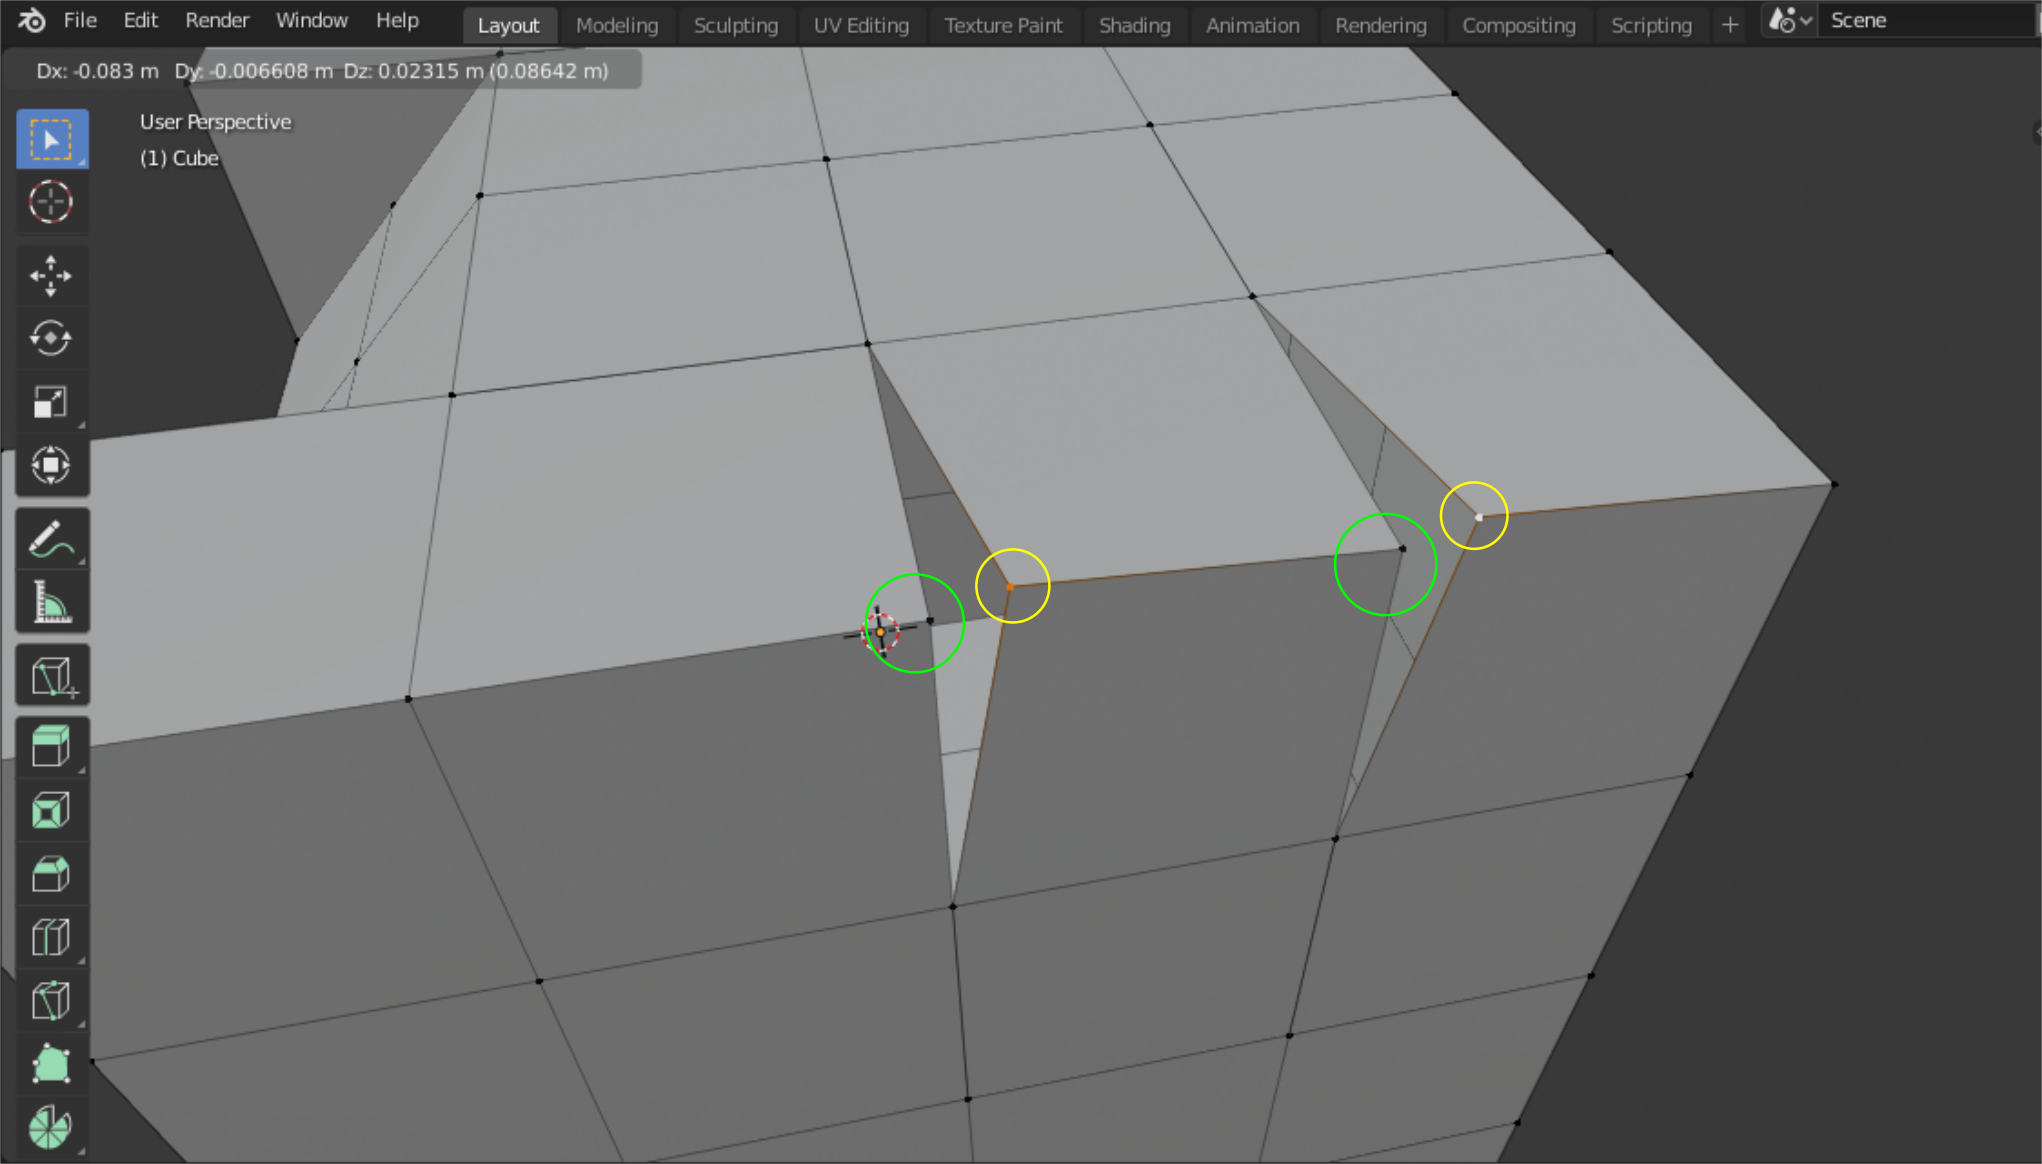Switch to the Shading workspace tab

[x=1134, y=25]
